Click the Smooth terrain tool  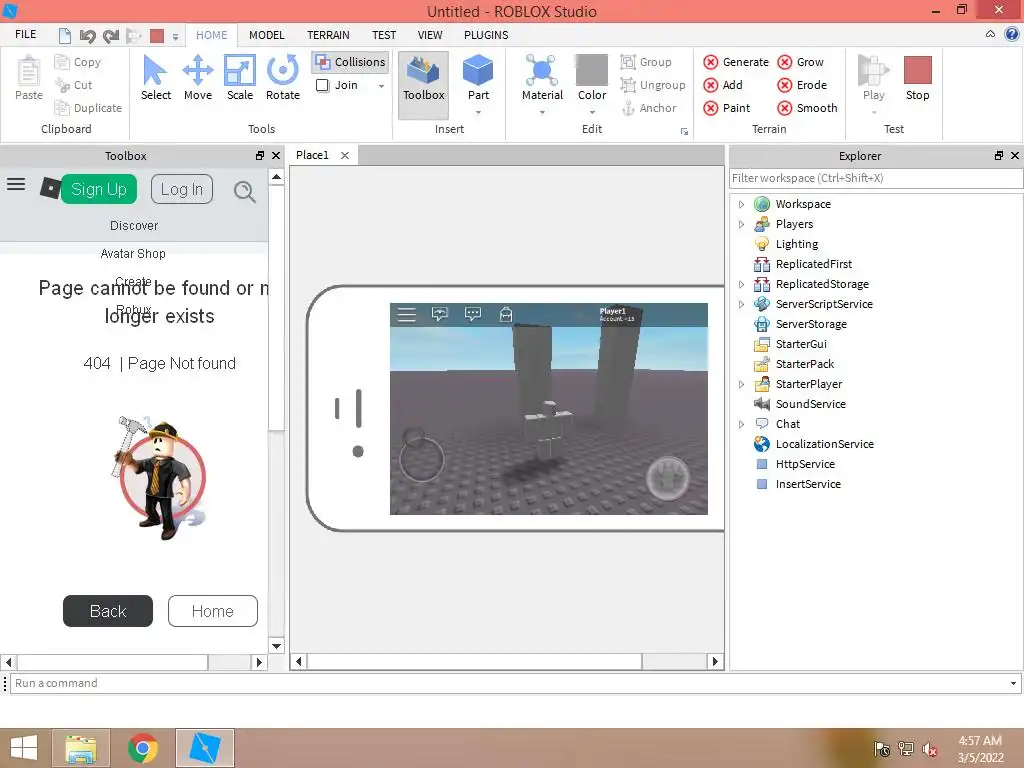pyautogui.click(x=807, y=108)
